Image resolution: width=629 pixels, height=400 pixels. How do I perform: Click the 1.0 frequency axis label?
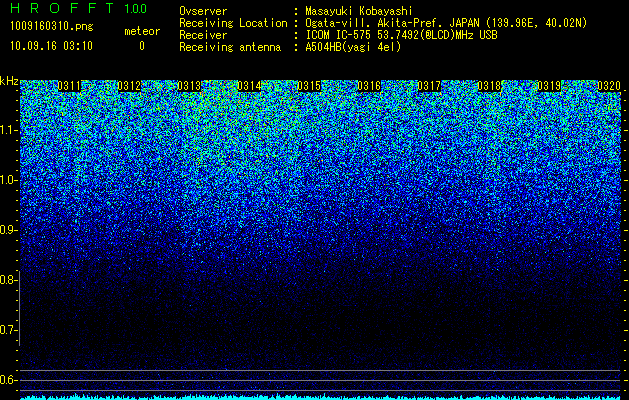point(9,180)
